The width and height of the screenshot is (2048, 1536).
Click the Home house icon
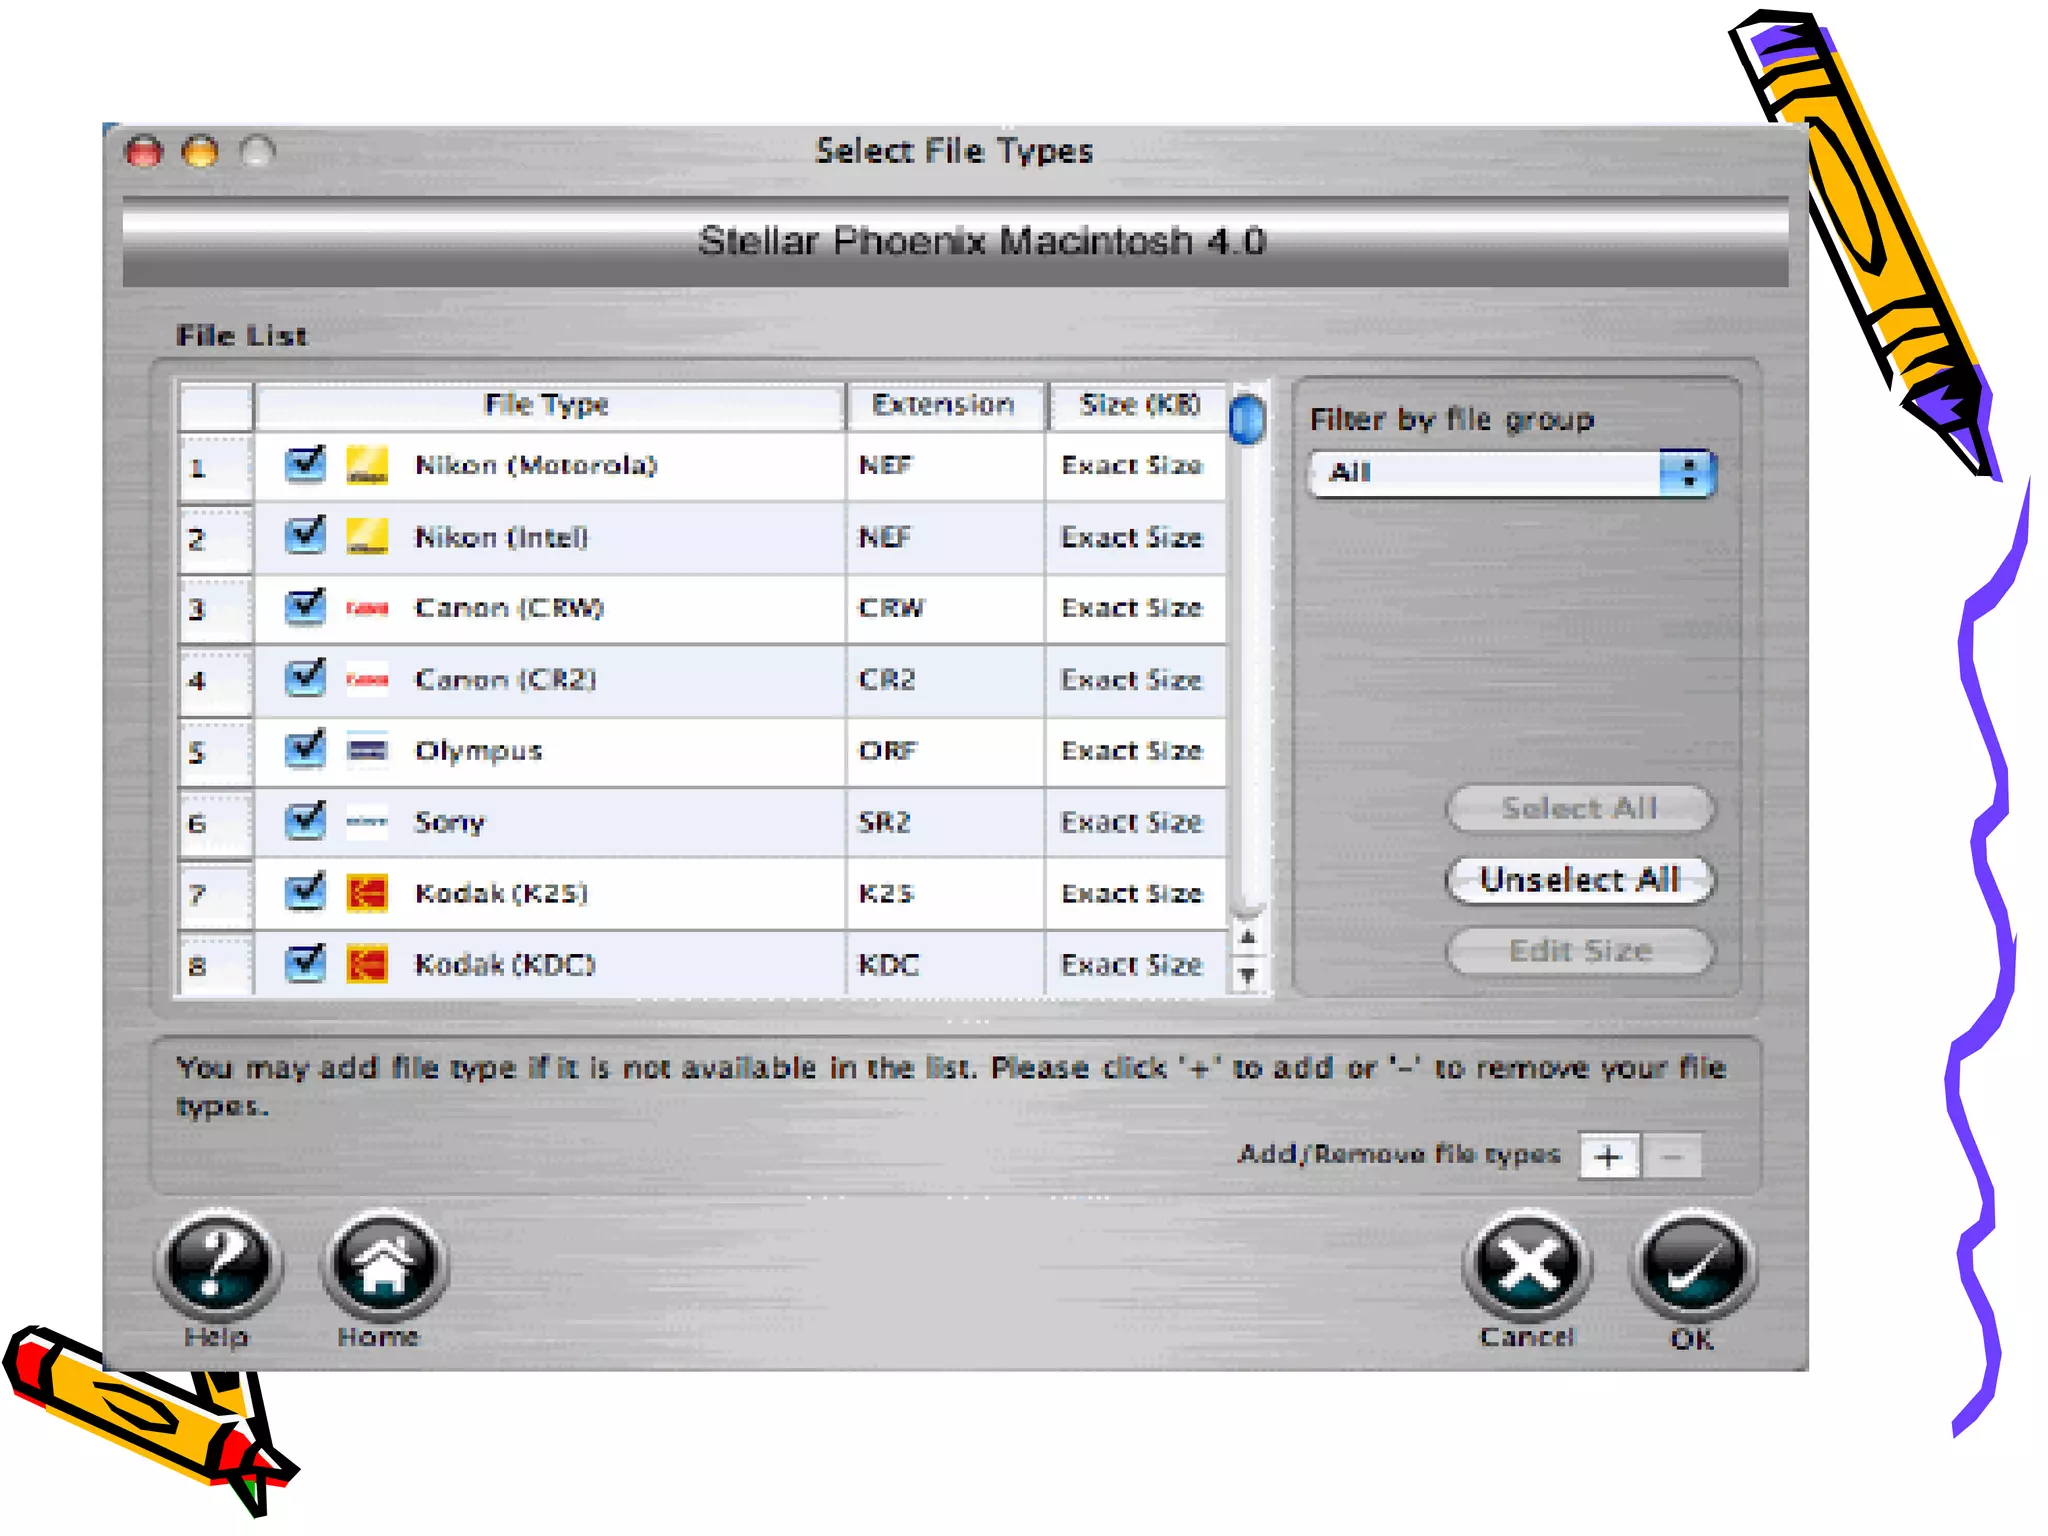[x=384, y=1264]
